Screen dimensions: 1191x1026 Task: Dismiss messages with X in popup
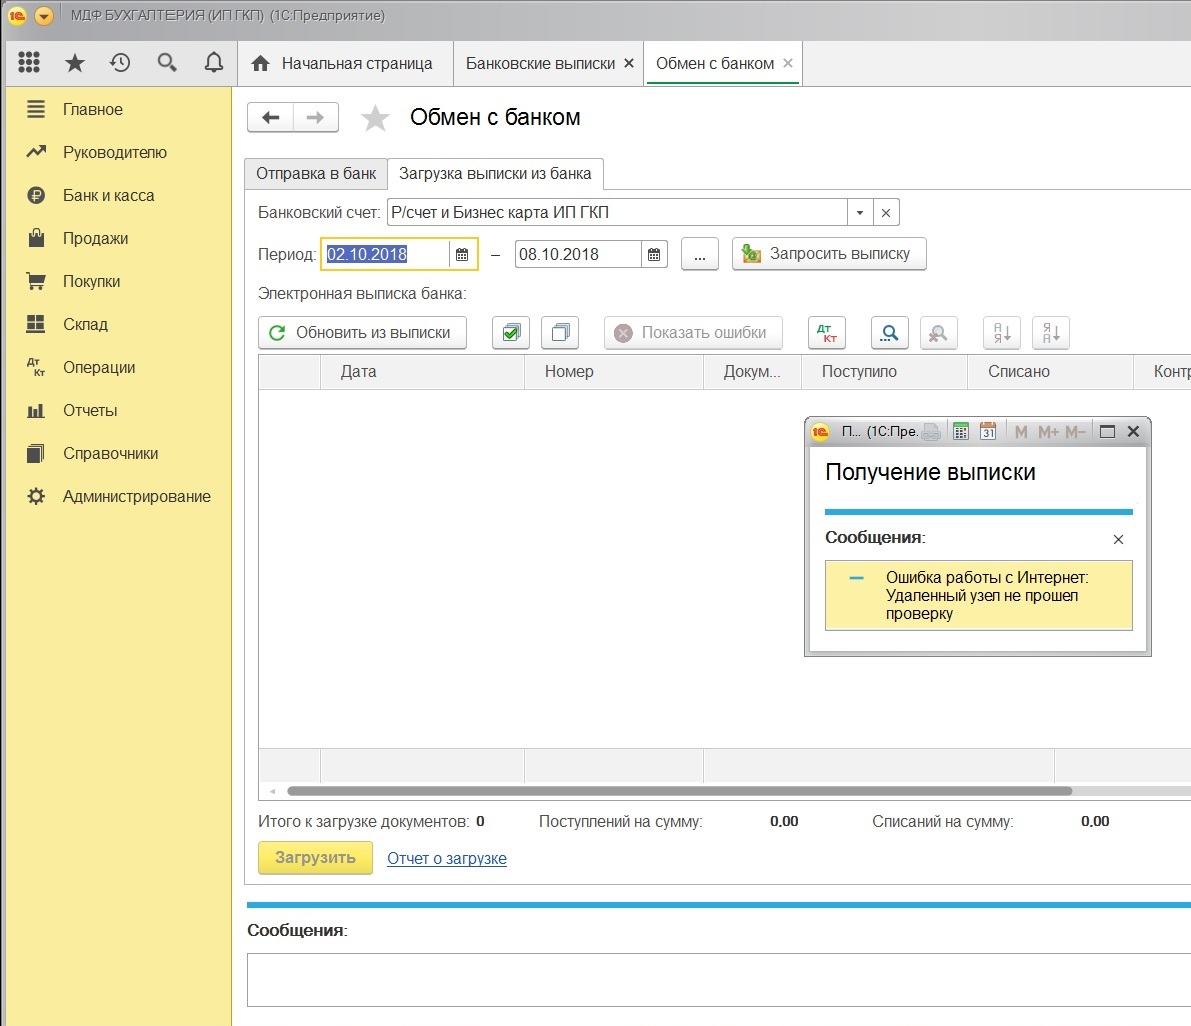1118,540
